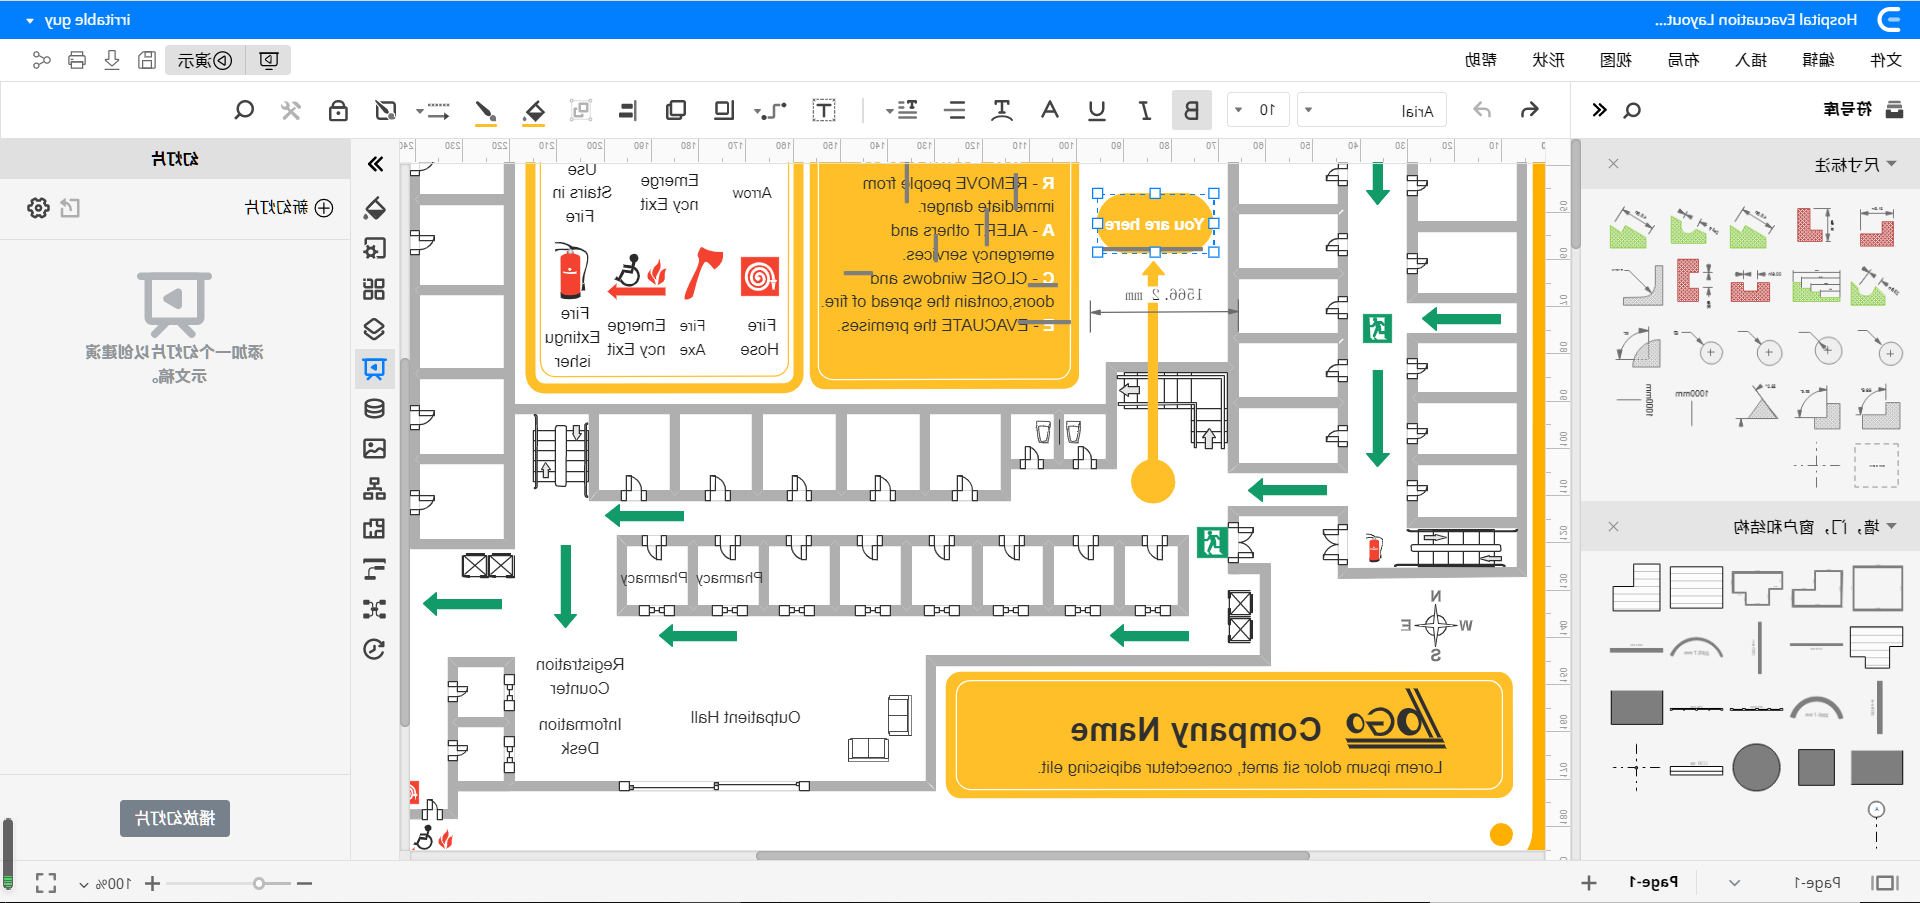Click the 演示 presentation button
This screenshot has width=1920, height=903.
coord(205,60)
